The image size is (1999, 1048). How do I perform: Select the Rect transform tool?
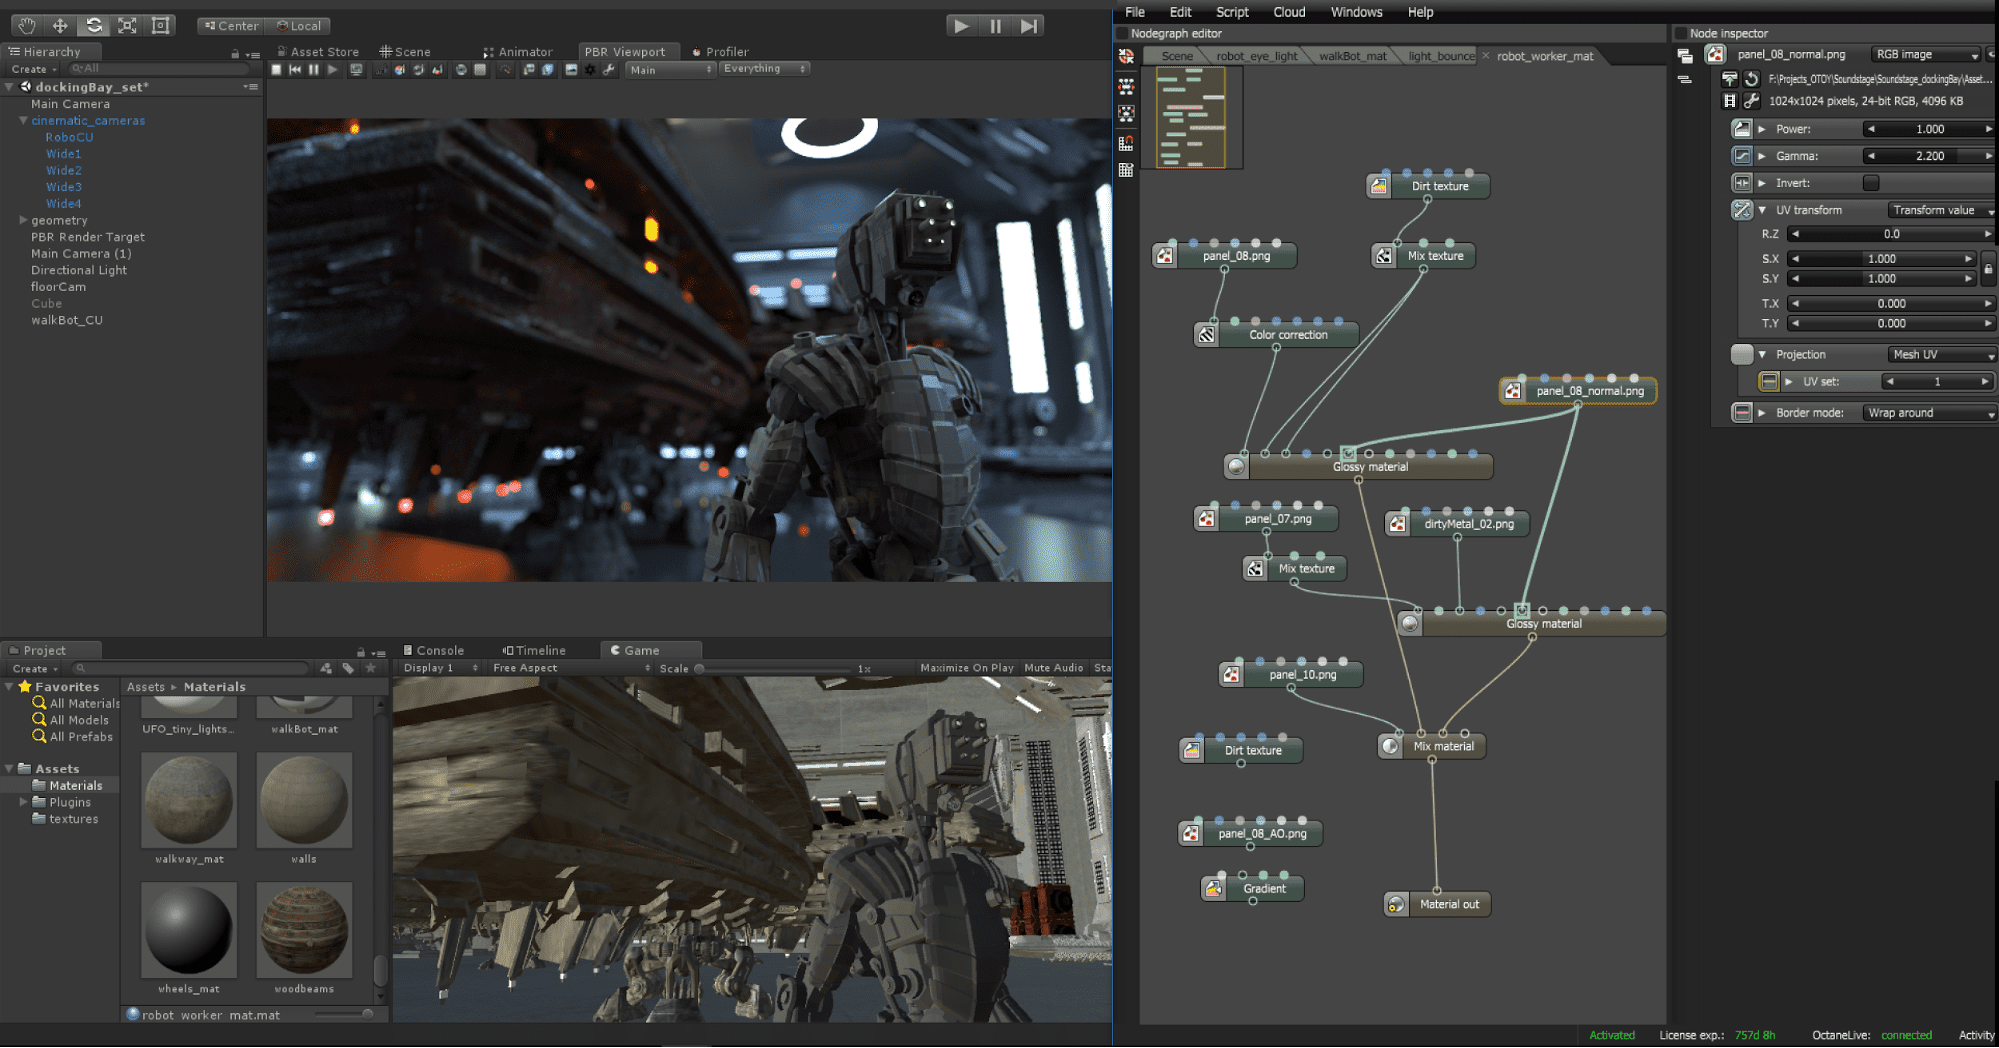click(x=160, y=25)
